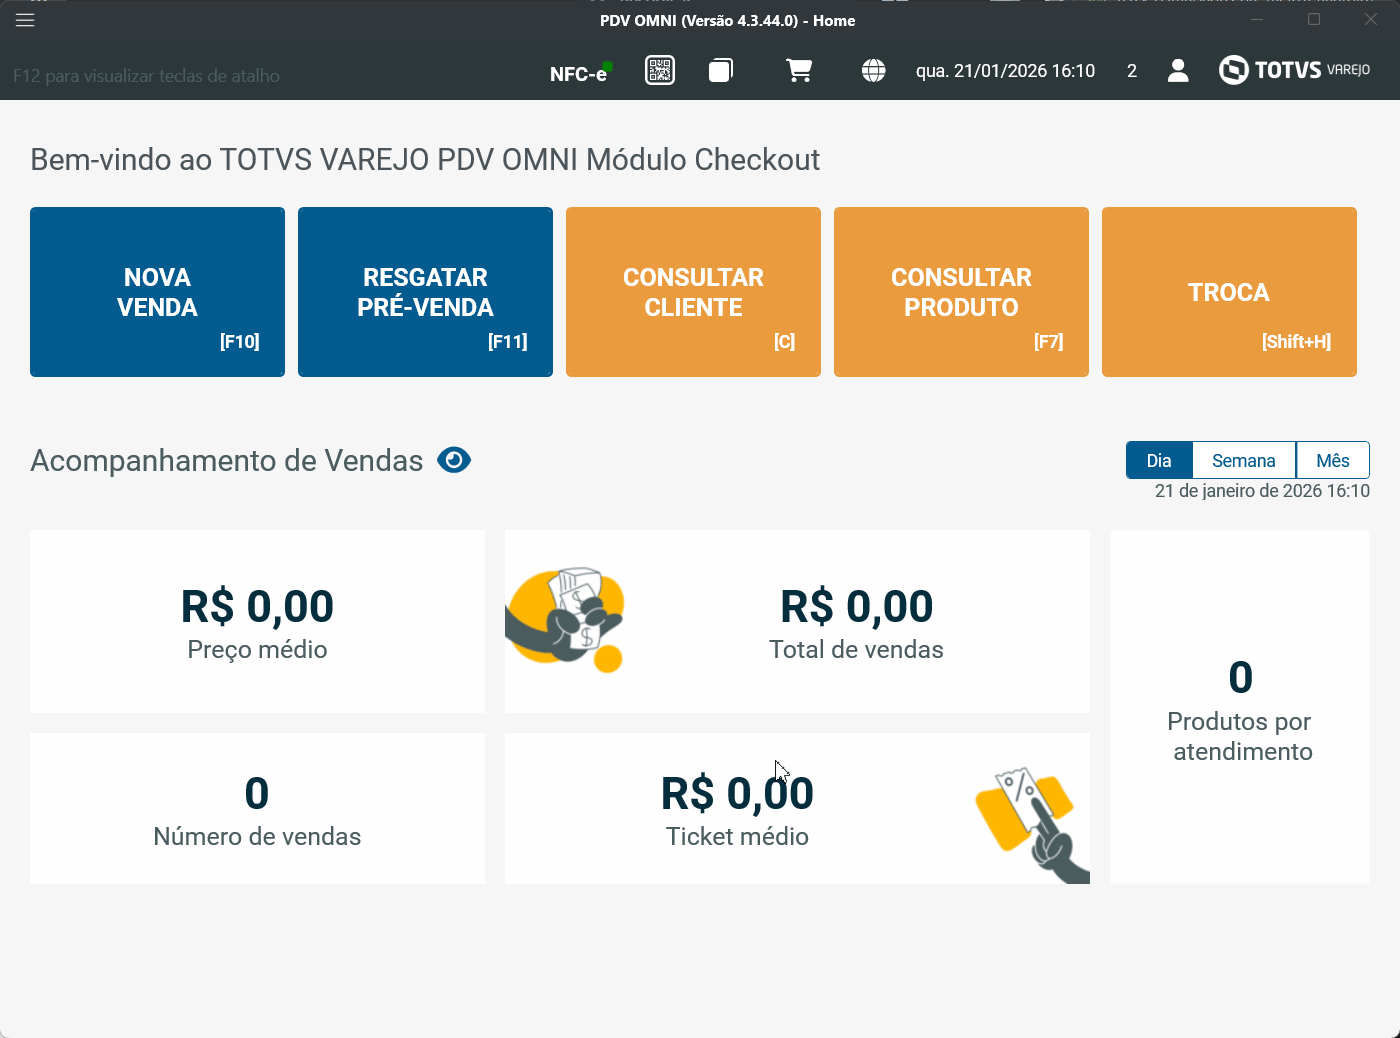
Task: Click the TOTVS Varejo logo
Action: tap(1295, 70)
